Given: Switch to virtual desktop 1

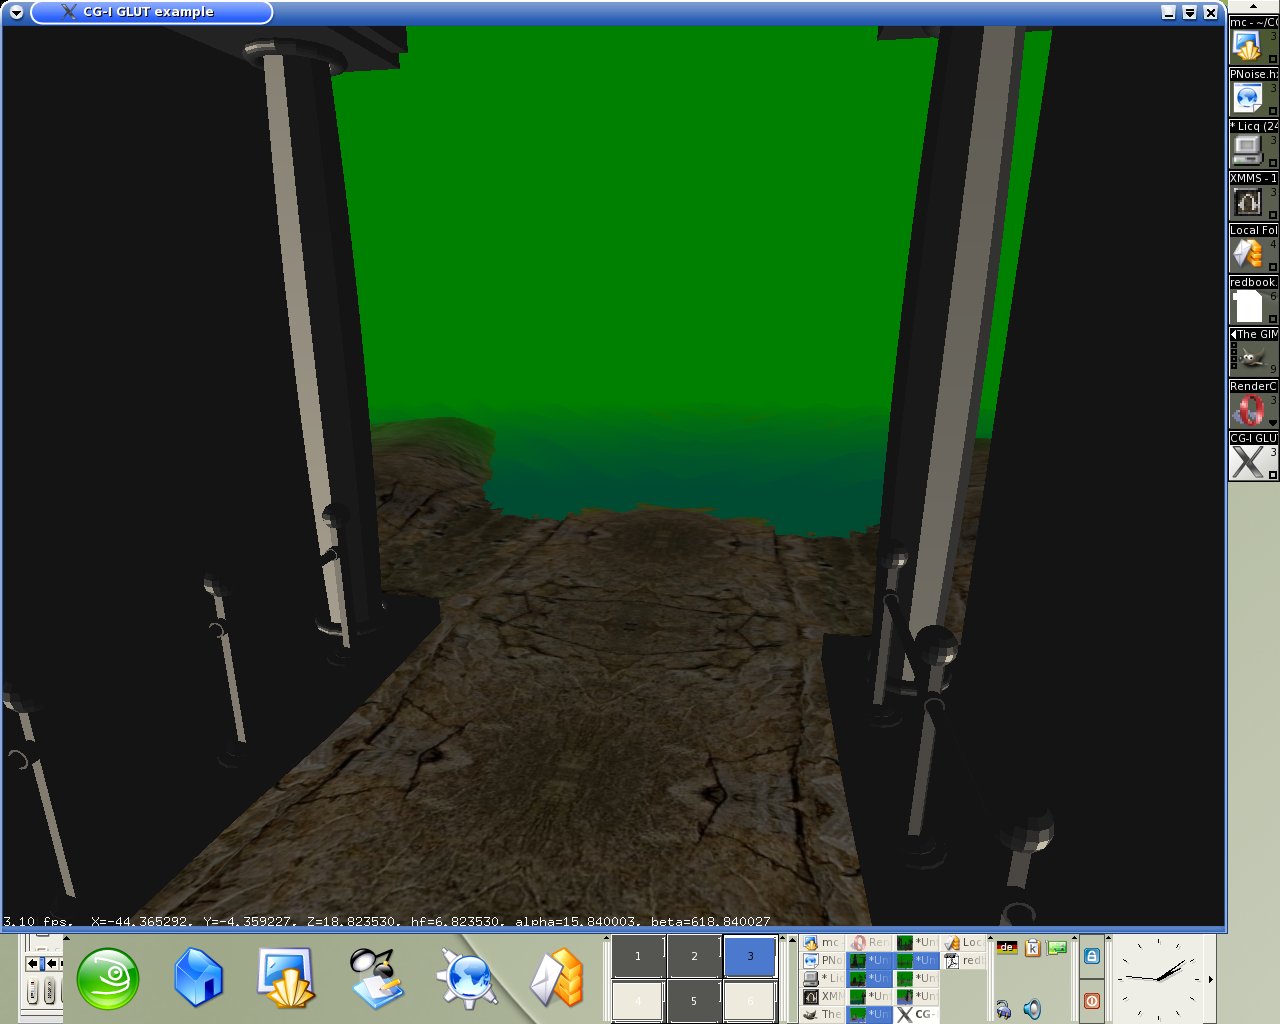Looking at the screenshot, I should pyautogui.click(x=638, y=956).
